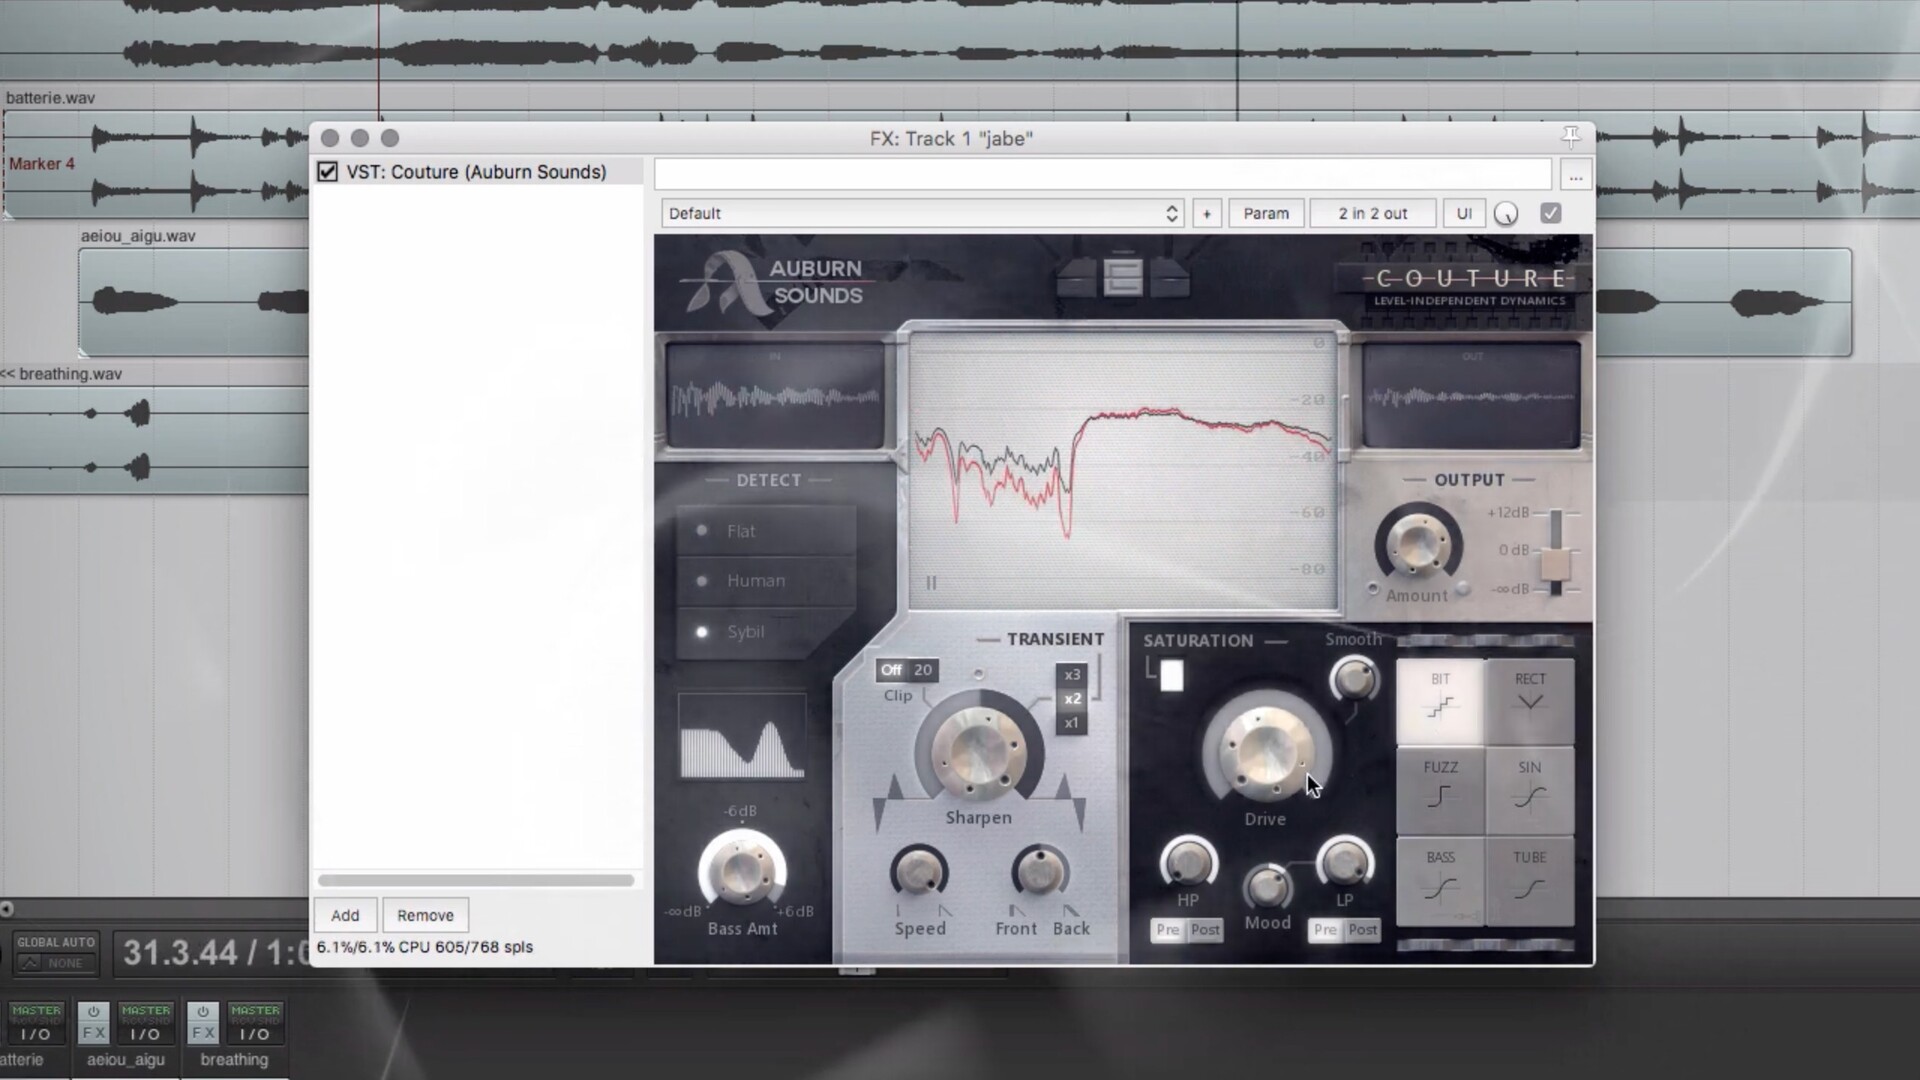Open the 2 in 2 out routing
The height and width of the screenshot is (1080, 1920).
point(1373,213)
